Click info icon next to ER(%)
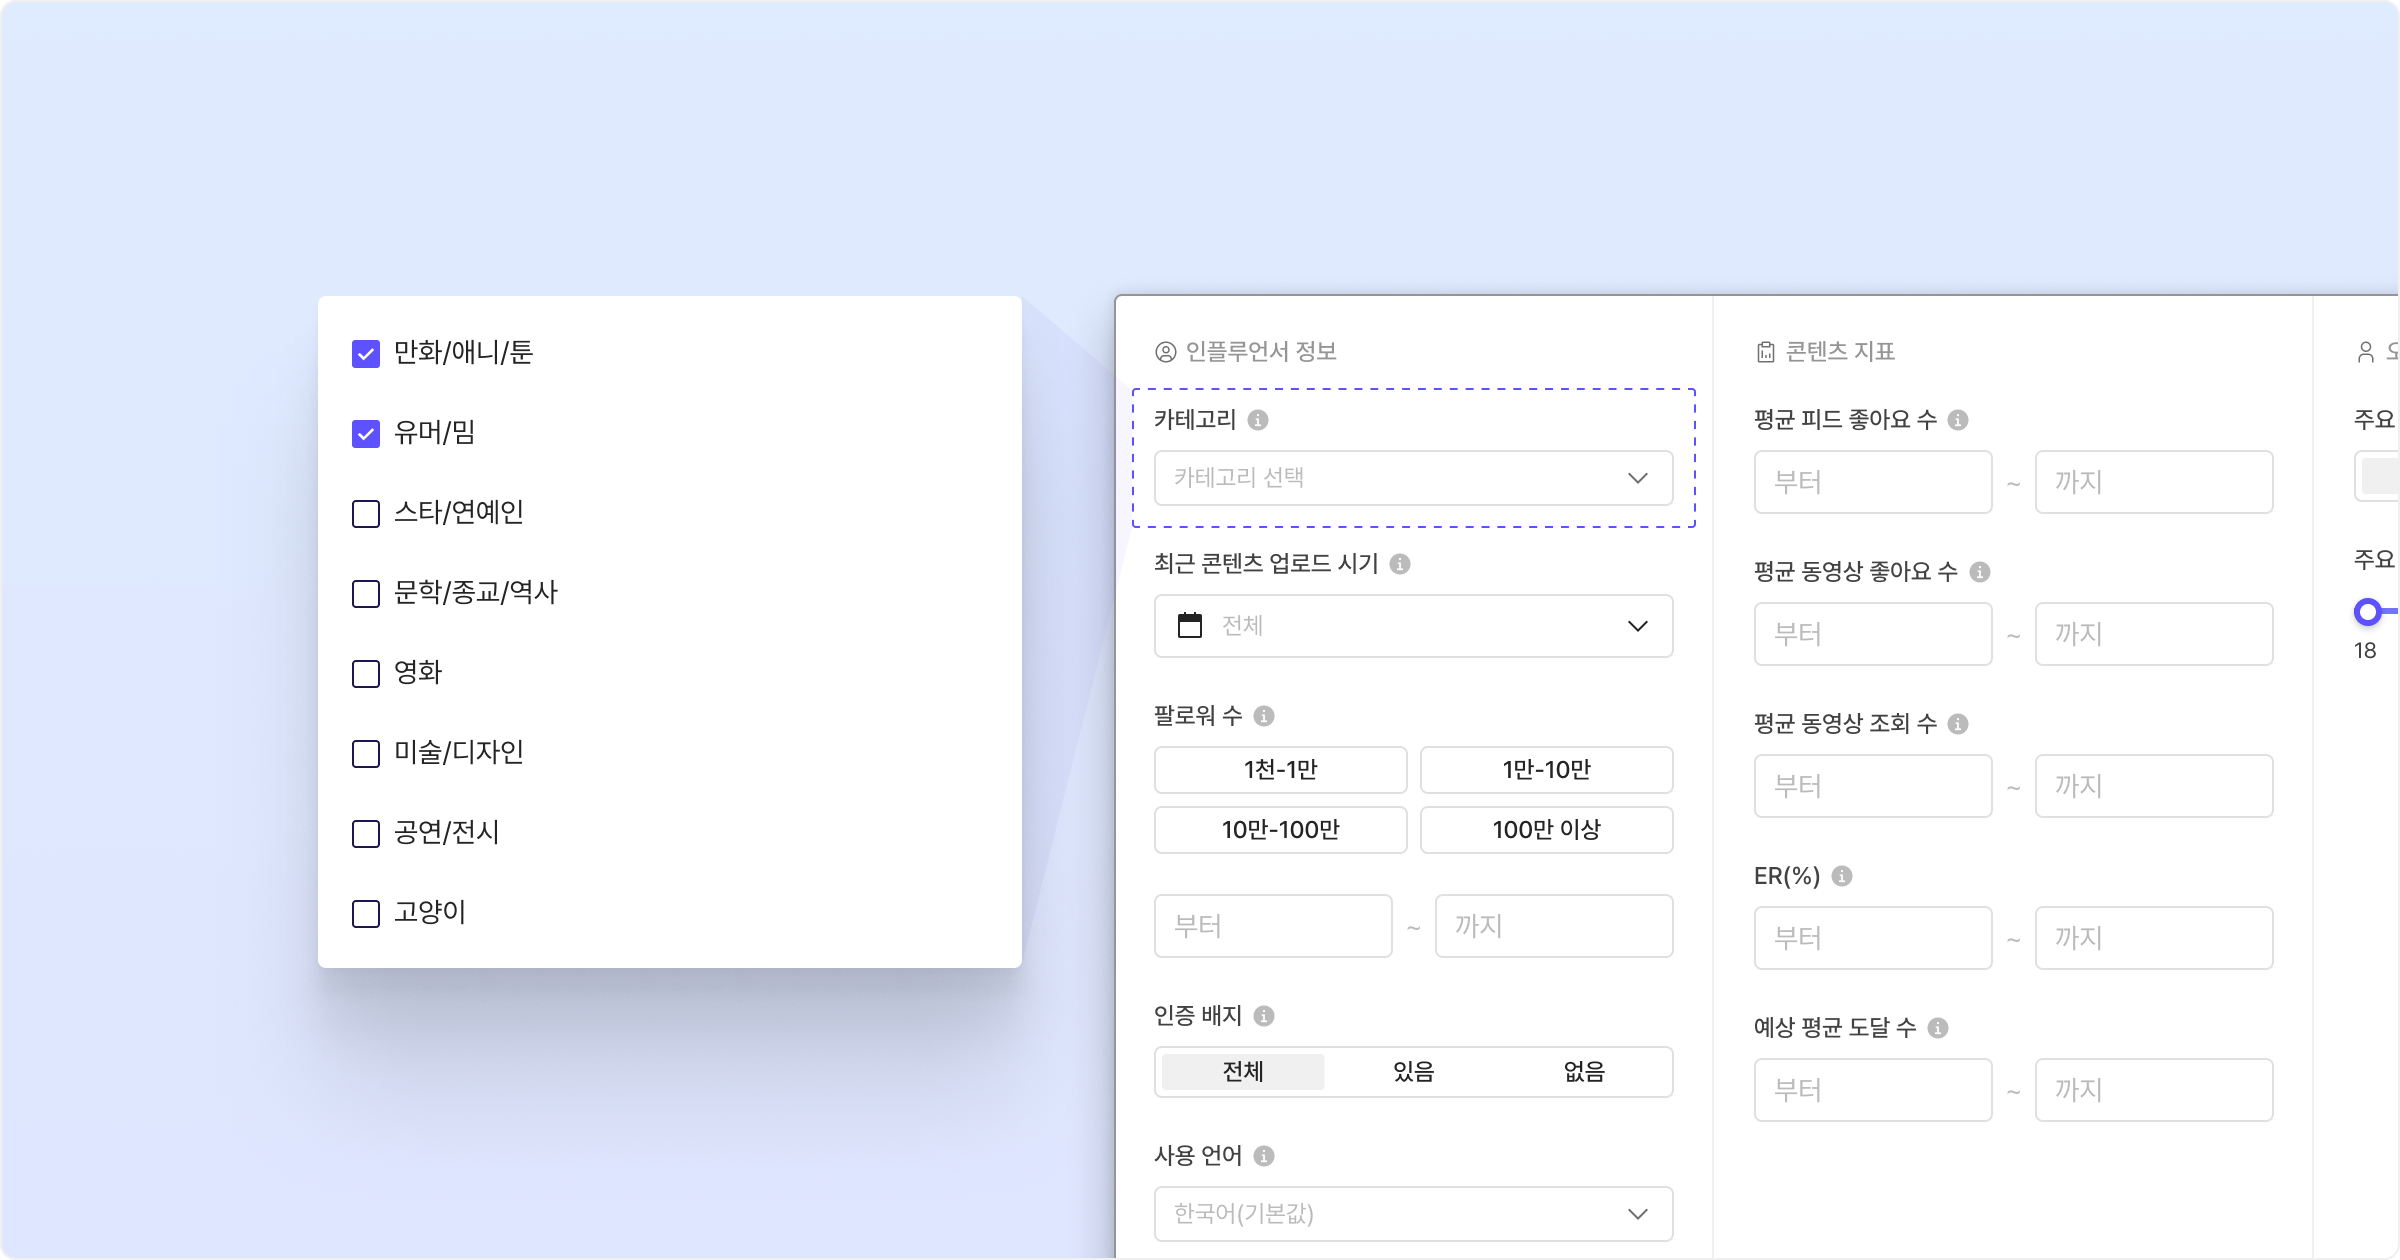Screen dimensions: 2400x1260 coord(1842,876)
